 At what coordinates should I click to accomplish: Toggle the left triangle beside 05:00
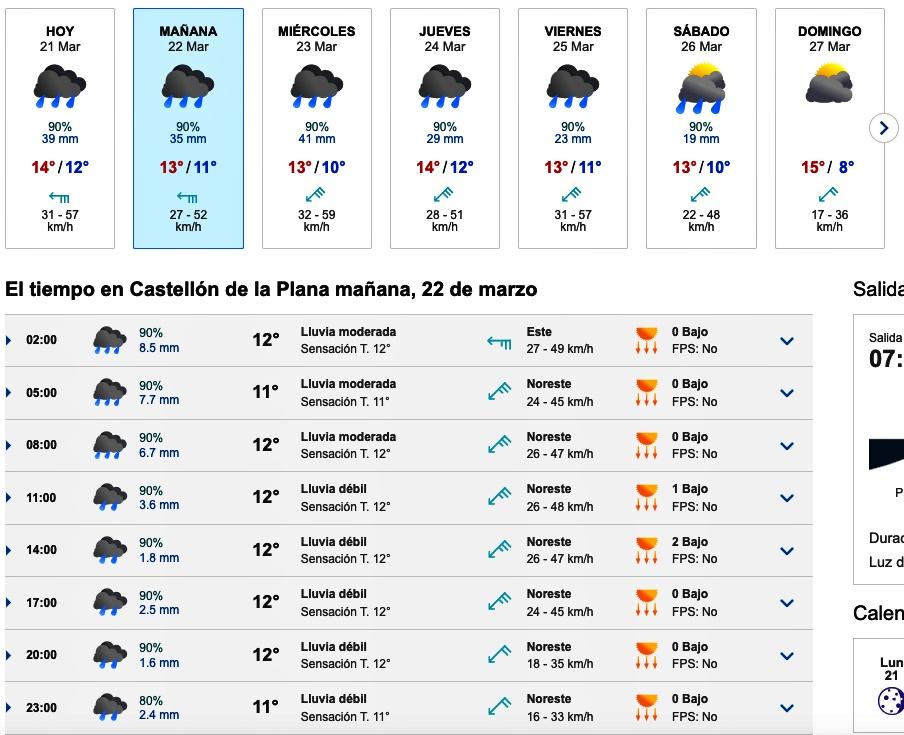(x=9, y=393)
